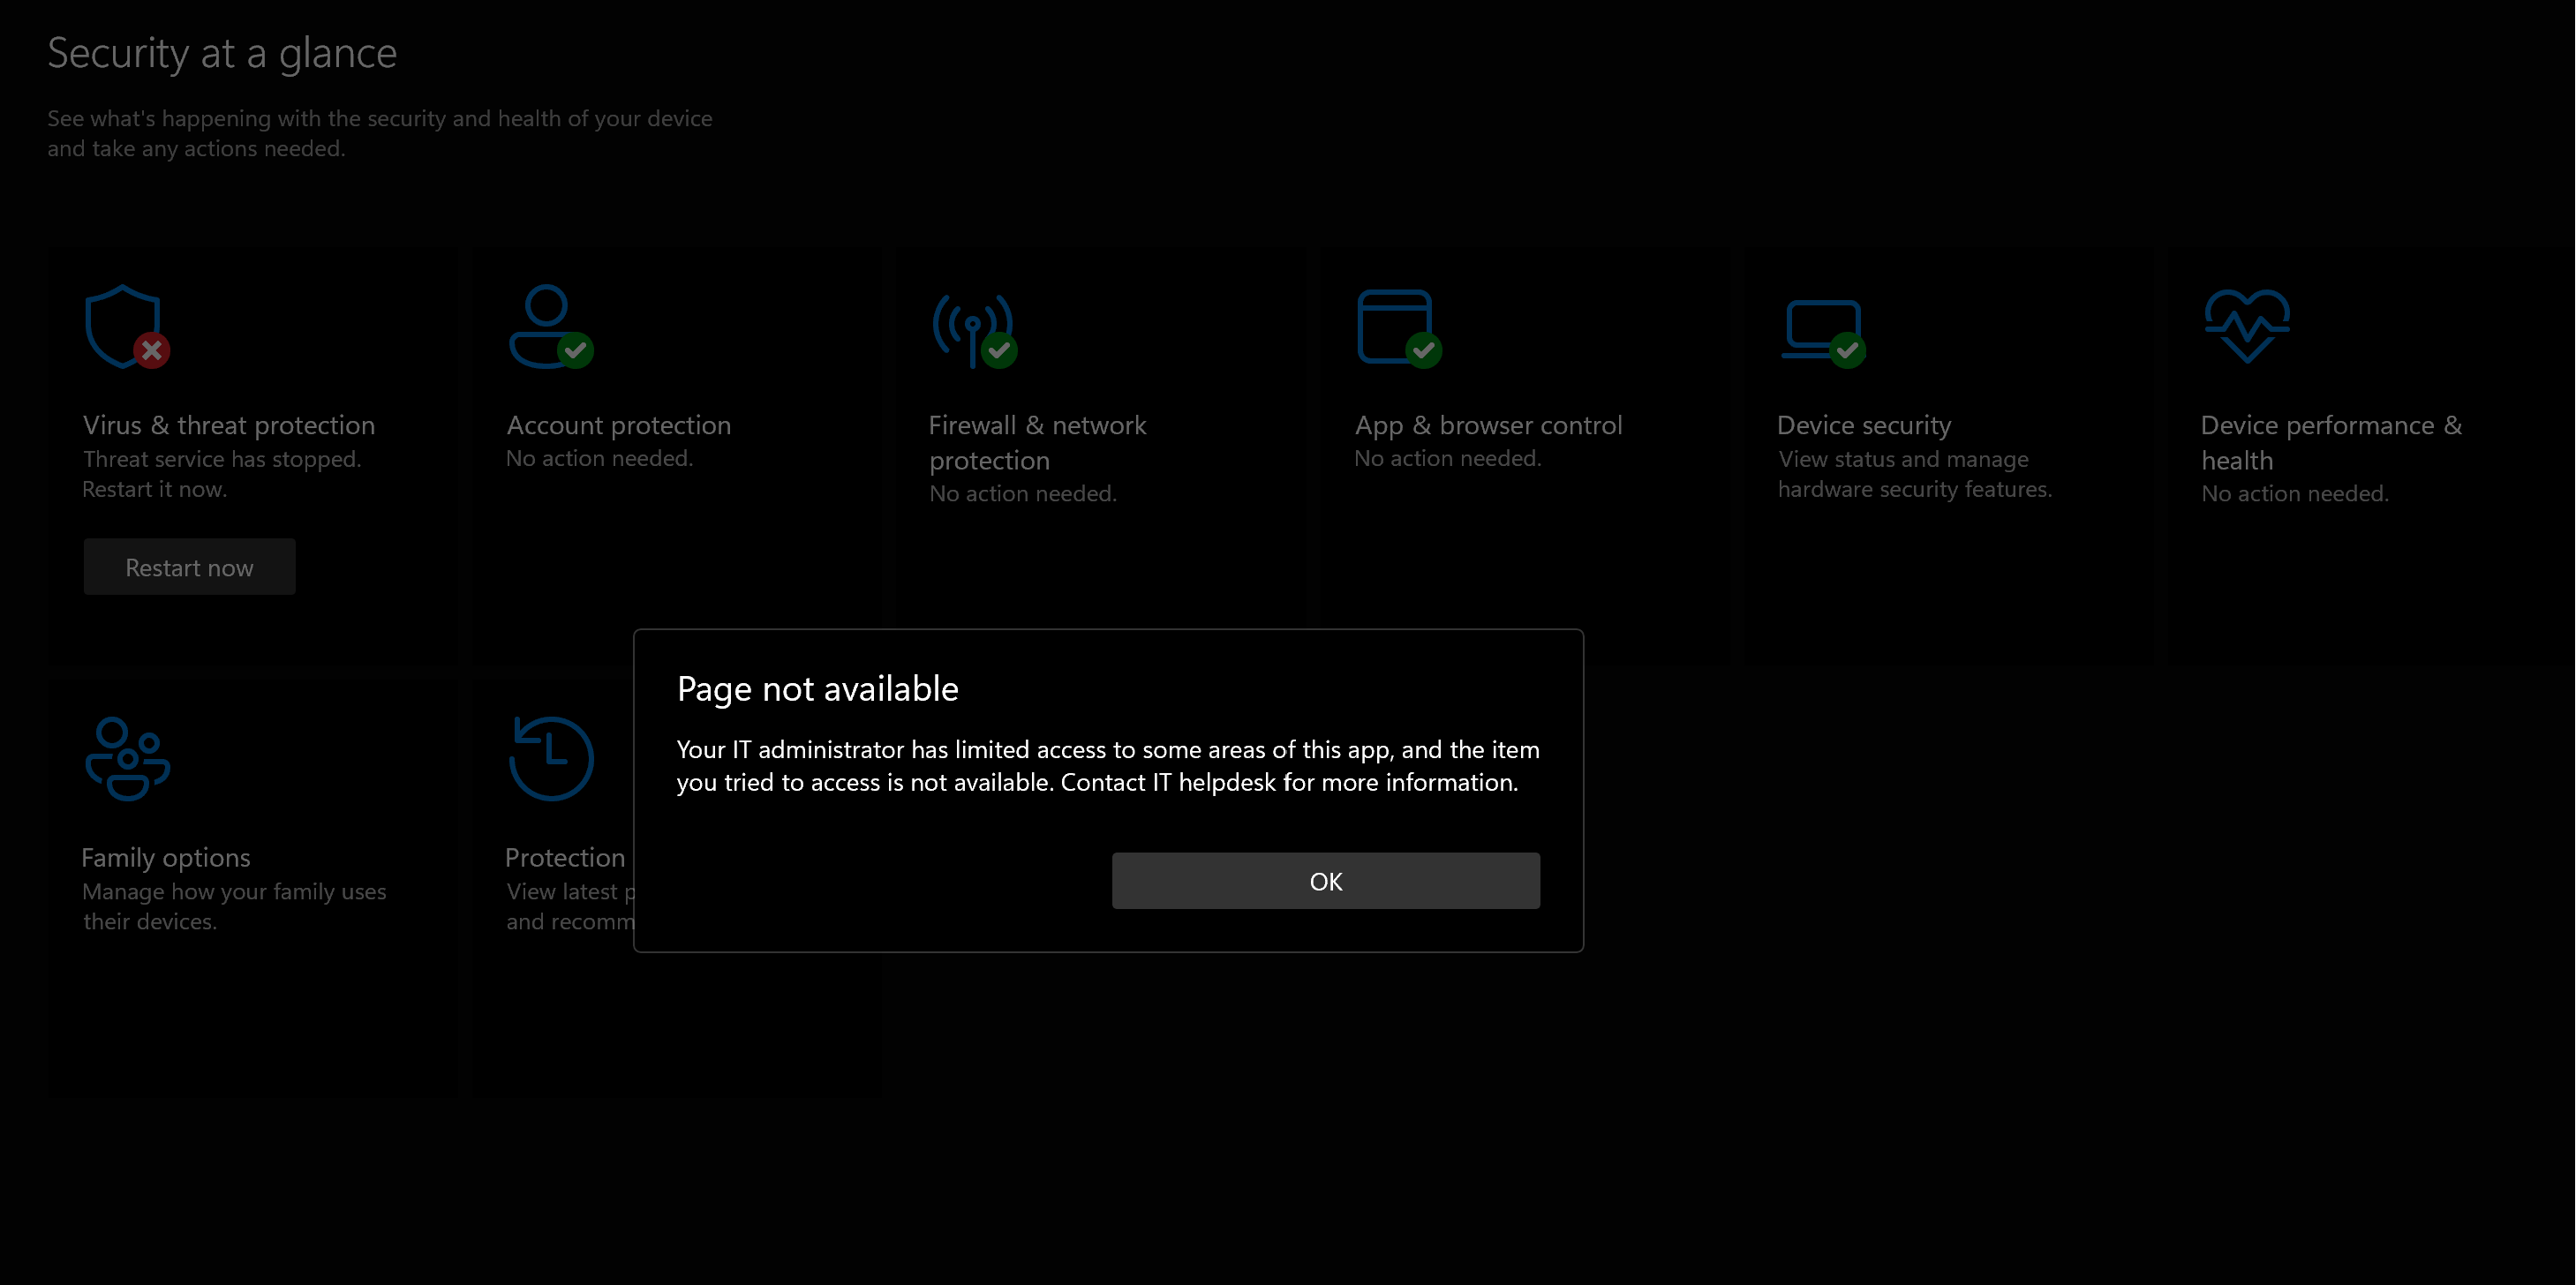The width and height of the screenshot is (2576, 1285).
Task: Open the Protection history clock icon
Action: pyautogui.click(x=551, y=758)
